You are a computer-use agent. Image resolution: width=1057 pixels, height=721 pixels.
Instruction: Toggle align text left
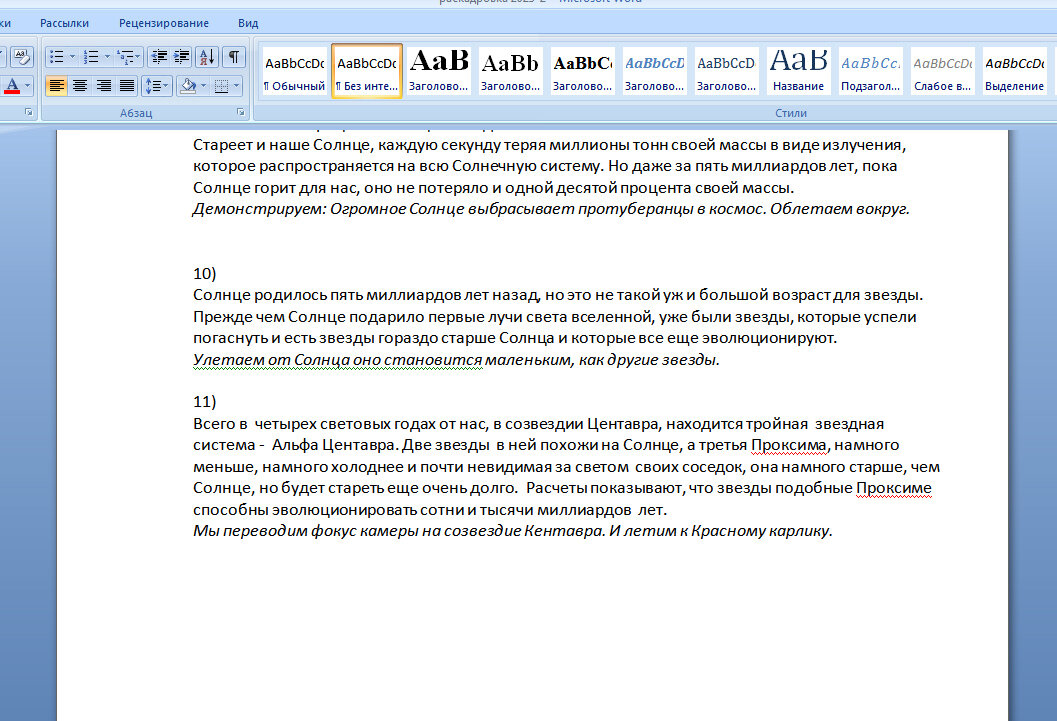(x=57, y=86)
